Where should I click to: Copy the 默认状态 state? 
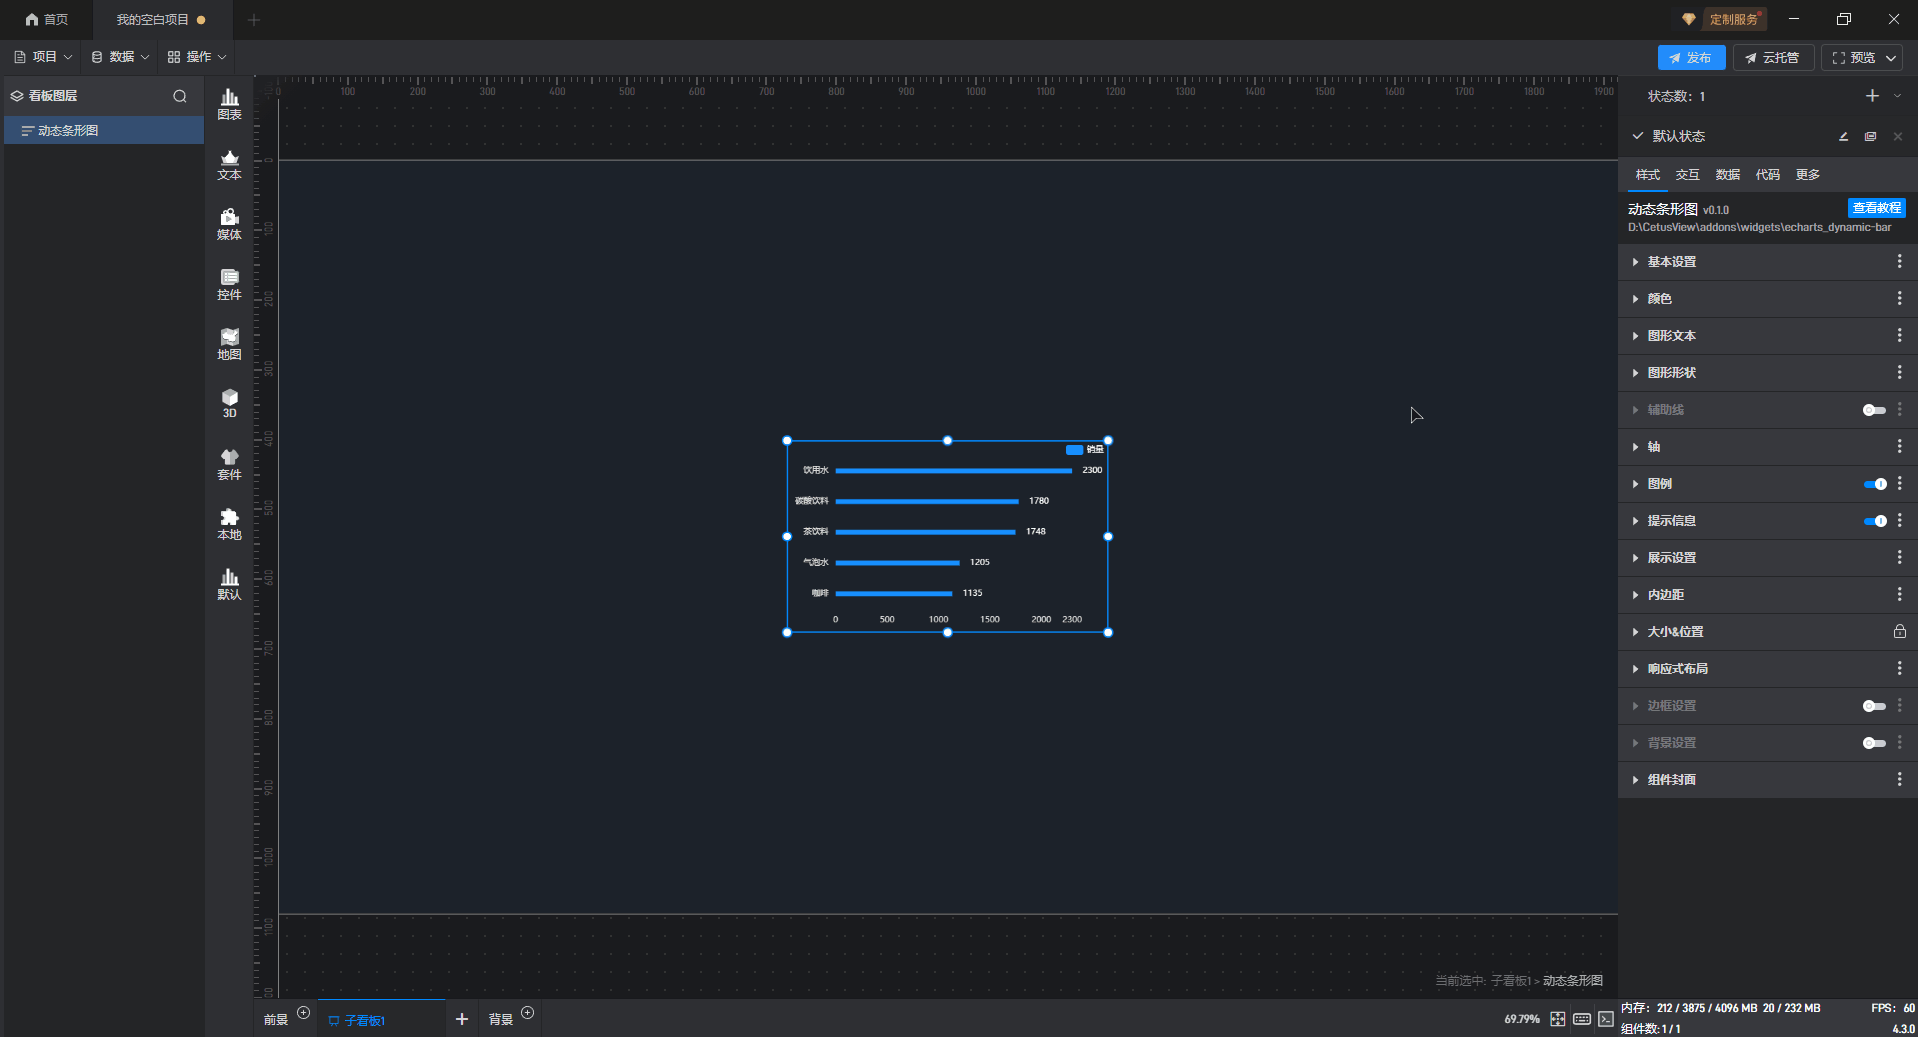click(1870, 136)
